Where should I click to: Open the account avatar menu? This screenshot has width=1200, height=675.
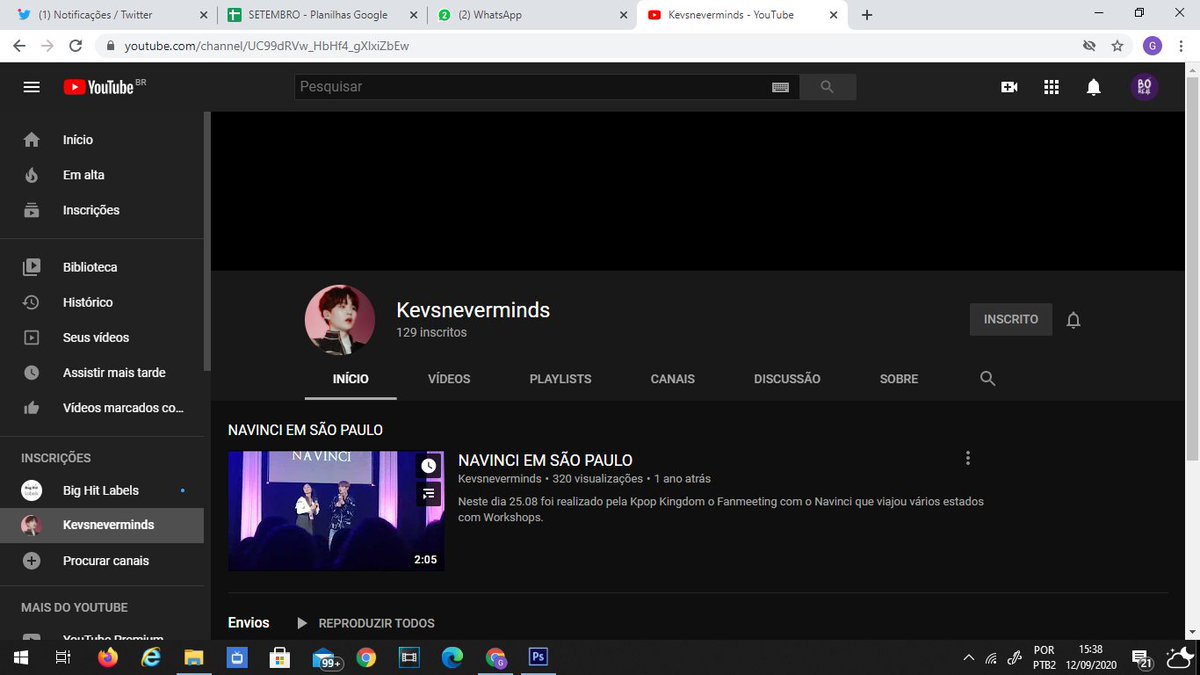pos(1145,87)
